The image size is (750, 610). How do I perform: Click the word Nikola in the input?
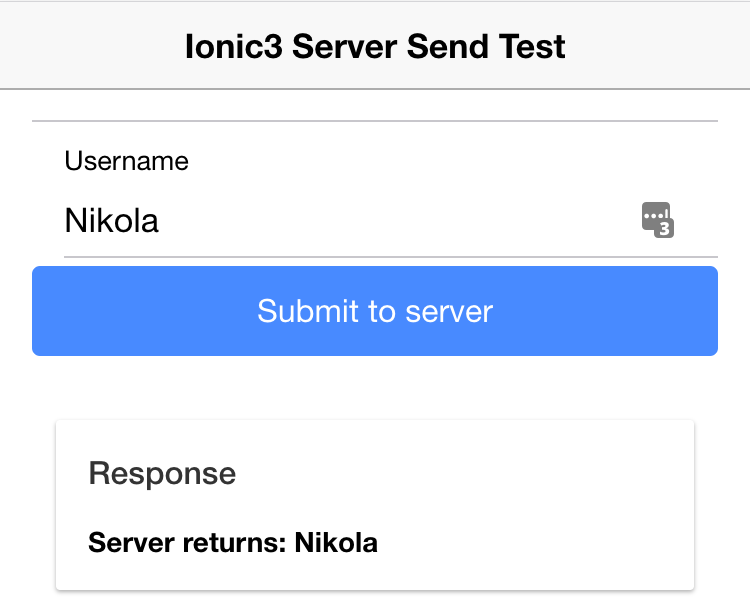point(111,221)
